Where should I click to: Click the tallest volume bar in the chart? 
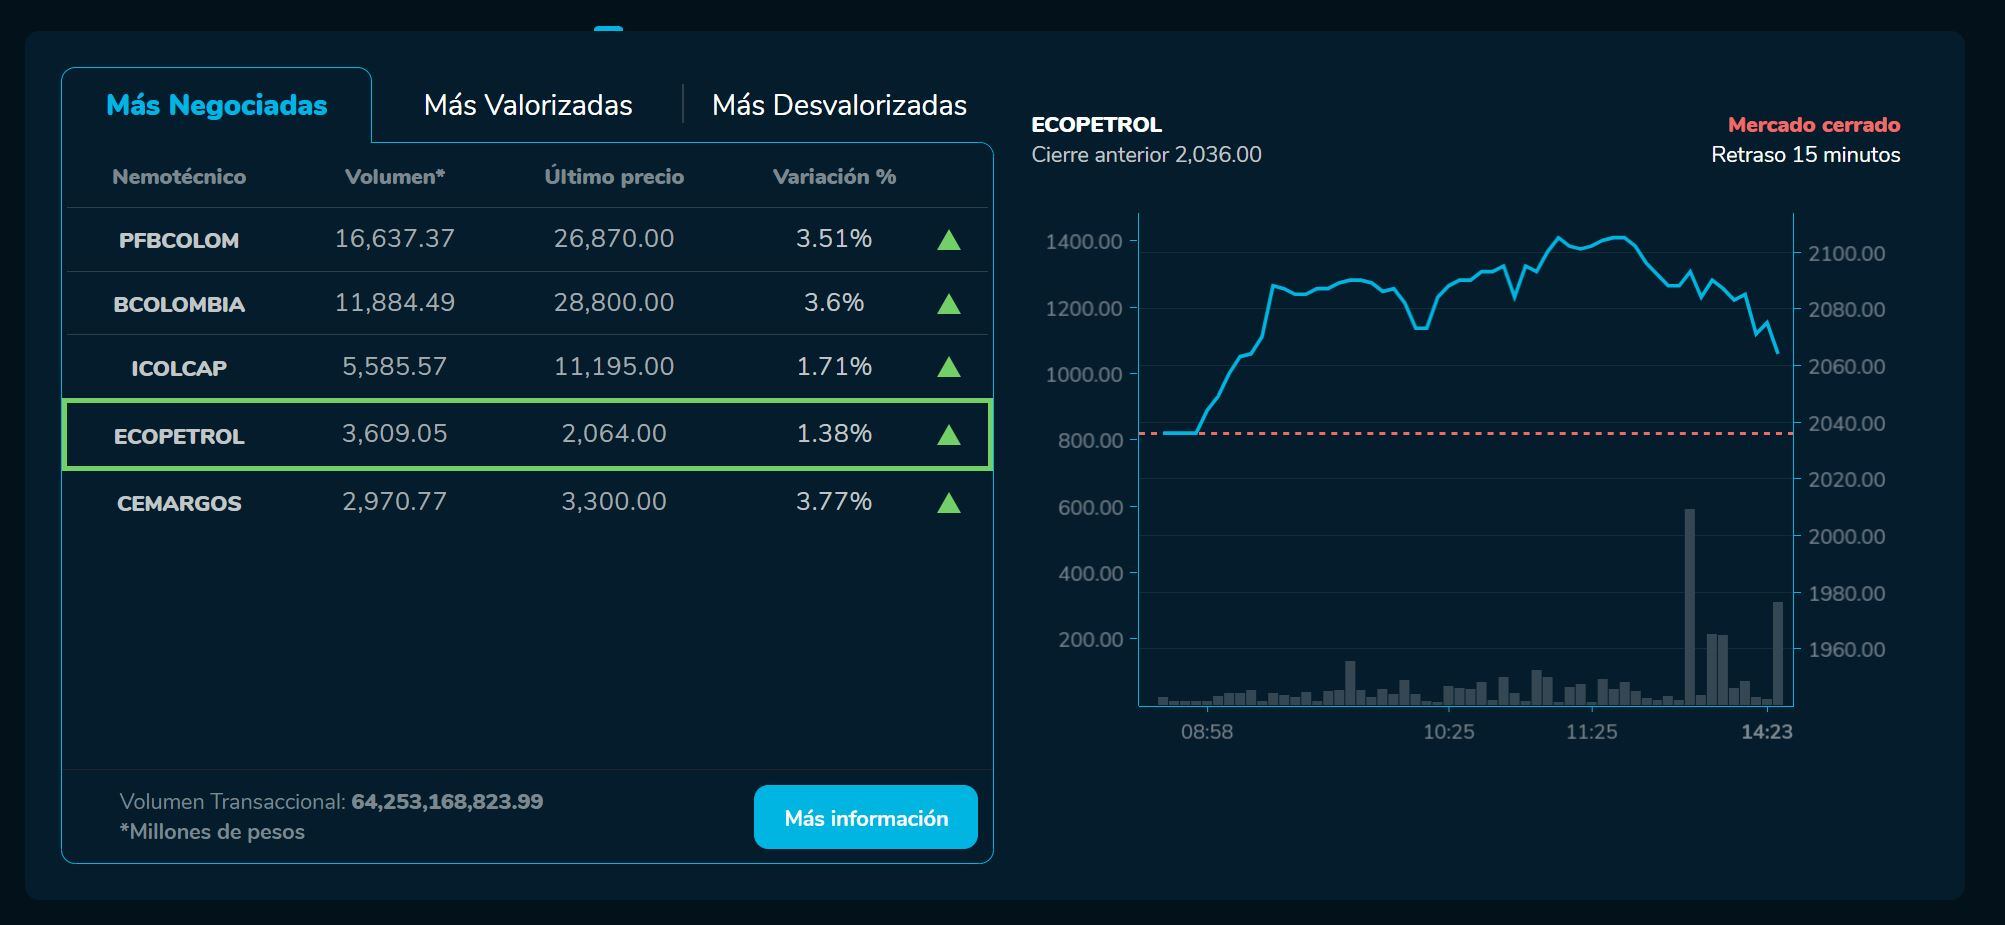coord(1691,600)
